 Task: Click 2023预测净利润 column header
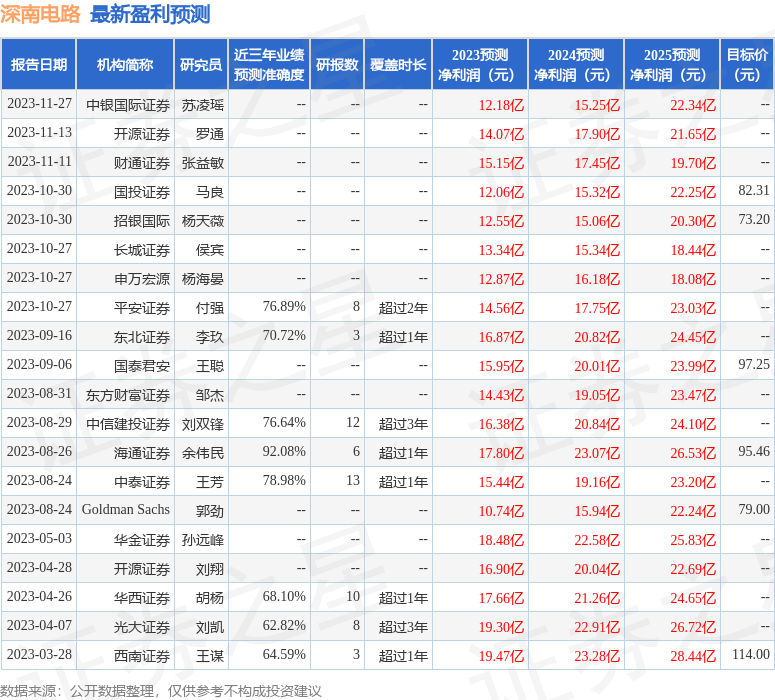(x=480, y=64)
